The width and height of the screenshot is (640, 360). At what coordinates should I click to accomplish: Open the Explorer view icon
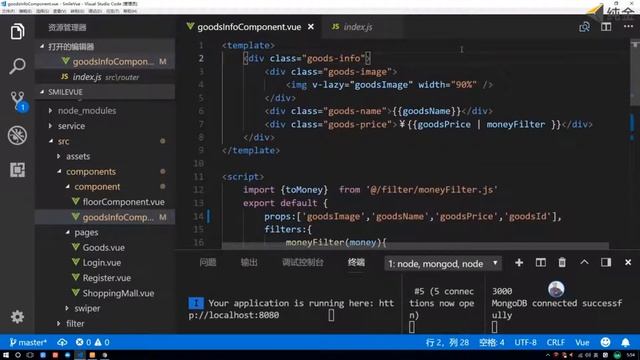pos(17,31)
